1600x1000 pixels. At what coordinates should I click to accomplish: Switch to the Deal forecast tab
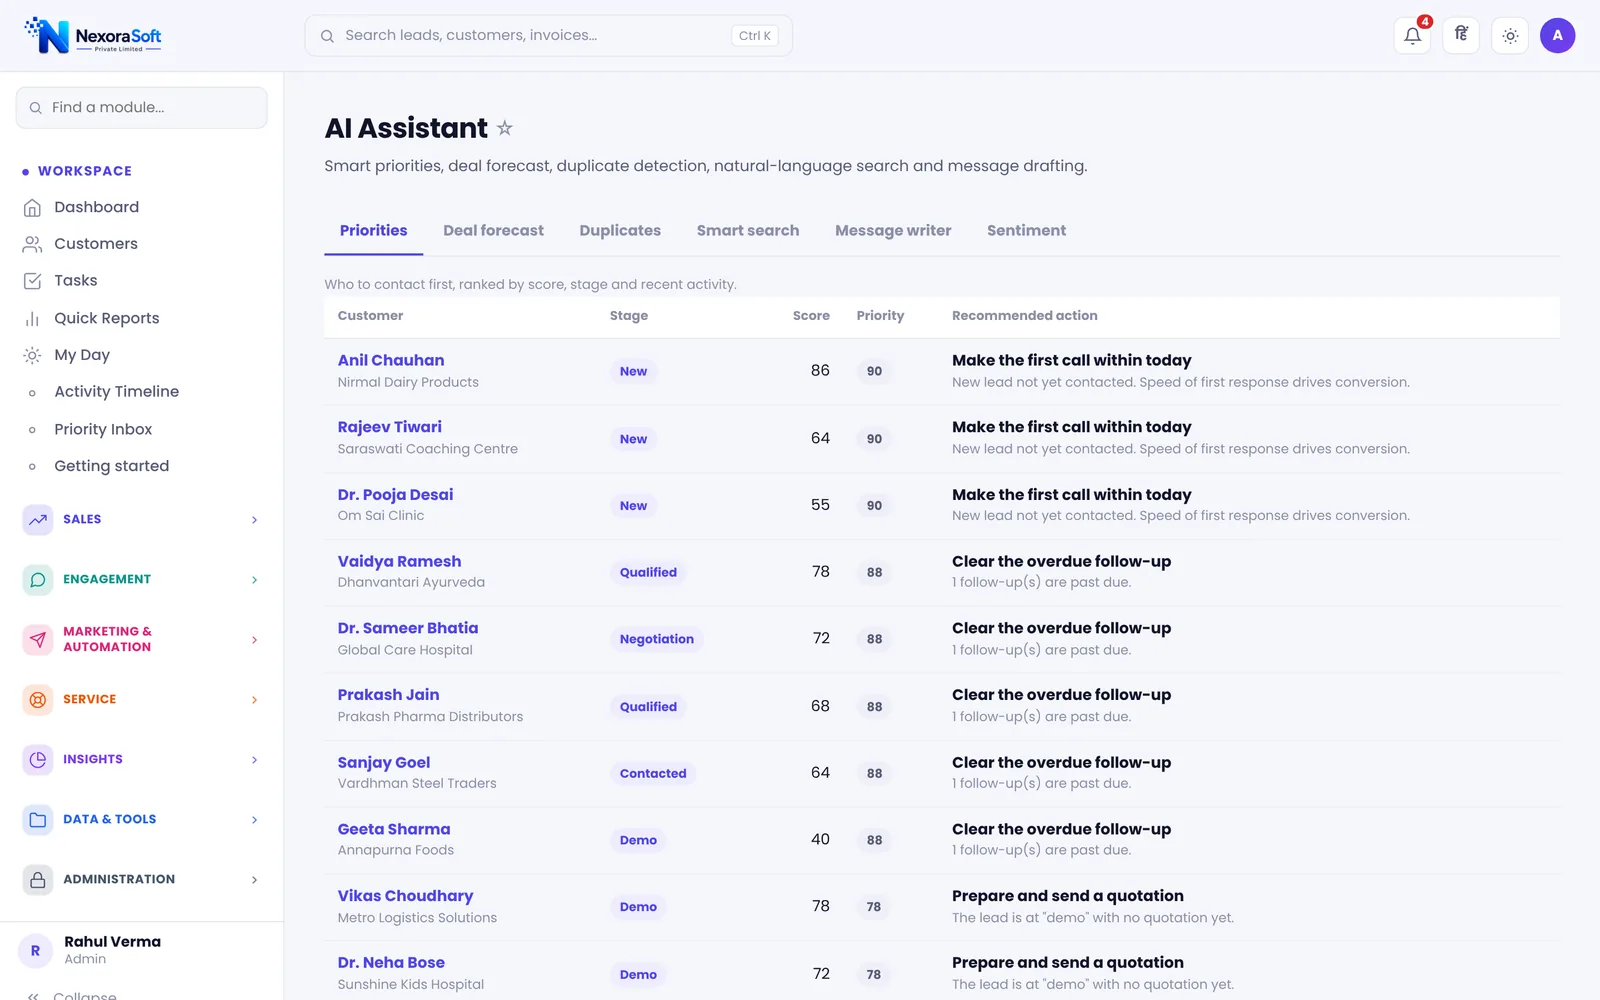[493, 231]
